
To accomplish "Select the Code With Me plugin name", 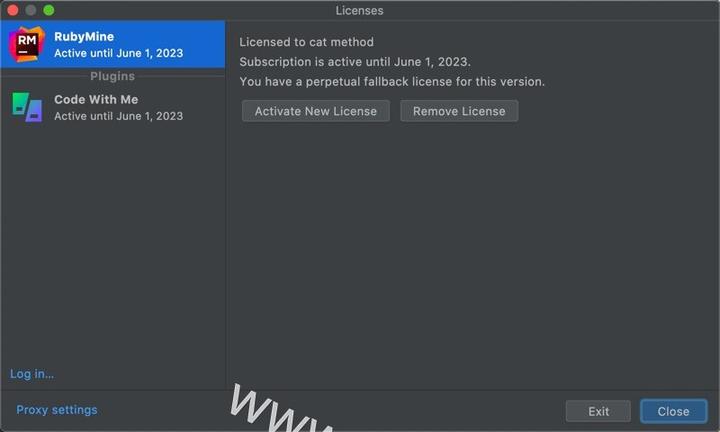I will point(96,99).
